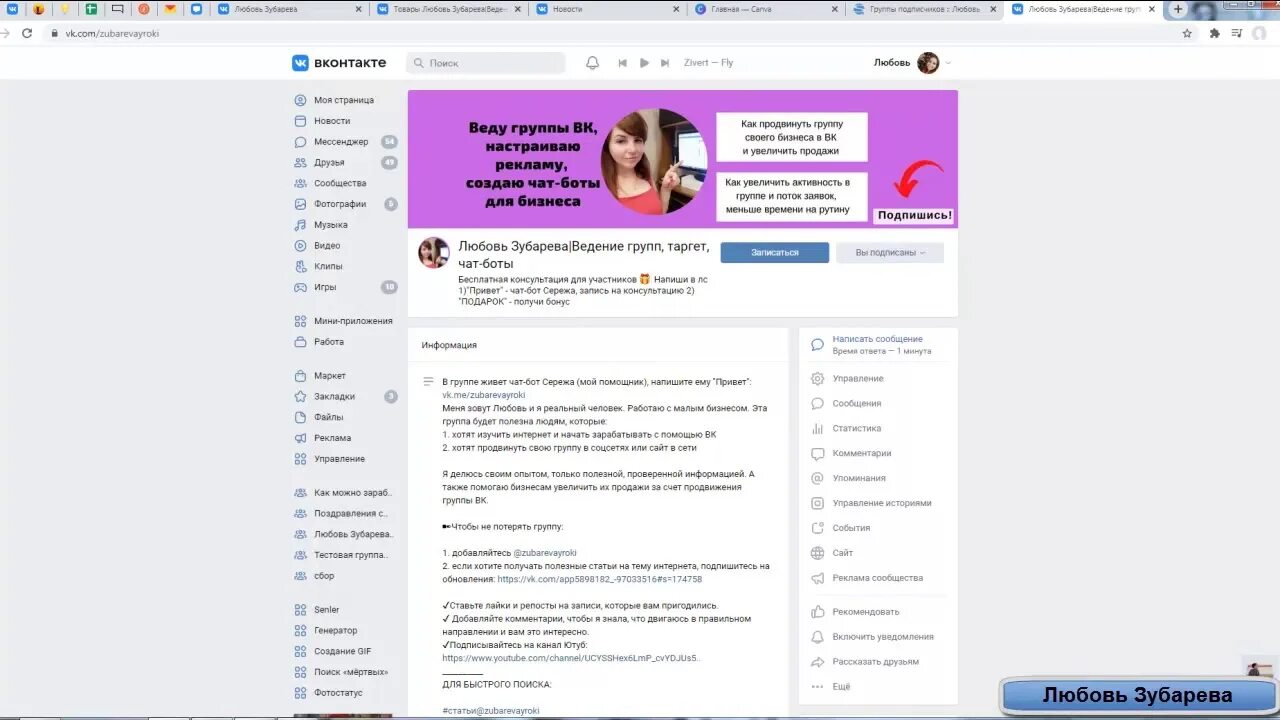Open profile menu next to Любовь avatar
Screen dimensions: 1280x720
pos(949,63)
